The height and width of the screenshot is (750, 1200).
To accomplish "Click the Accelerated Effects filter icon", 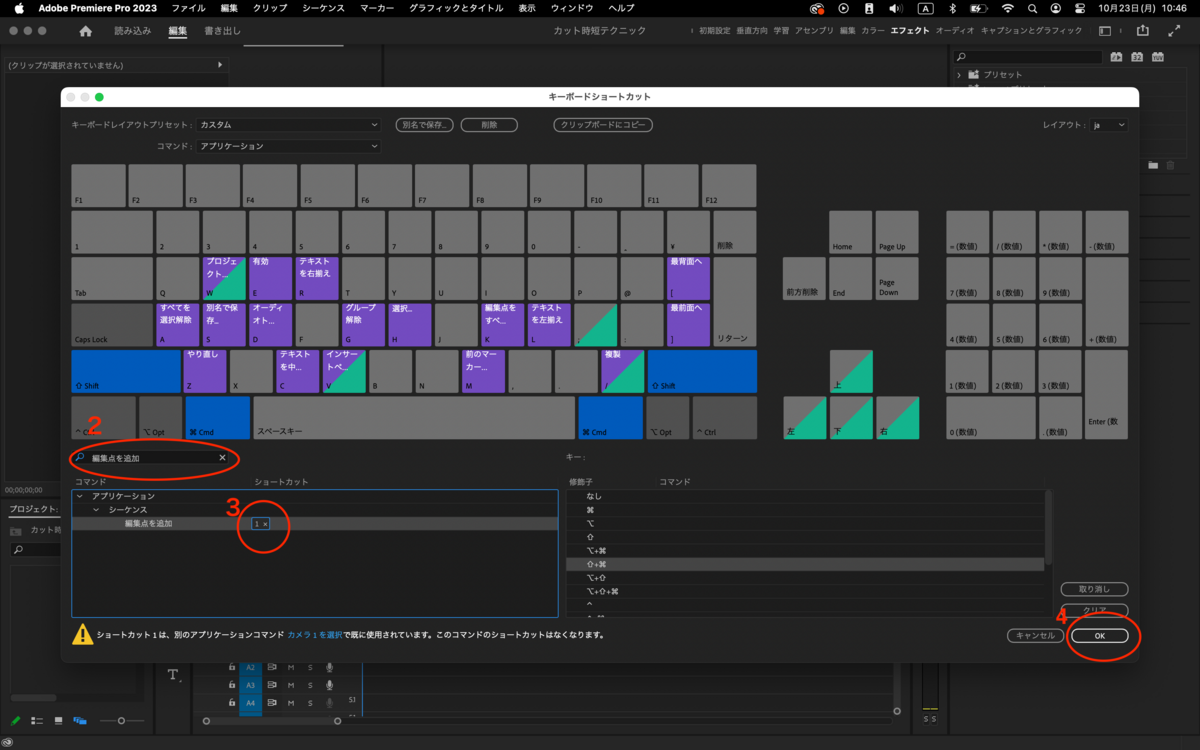I will pyautogui.click(x=1117, y=57).
